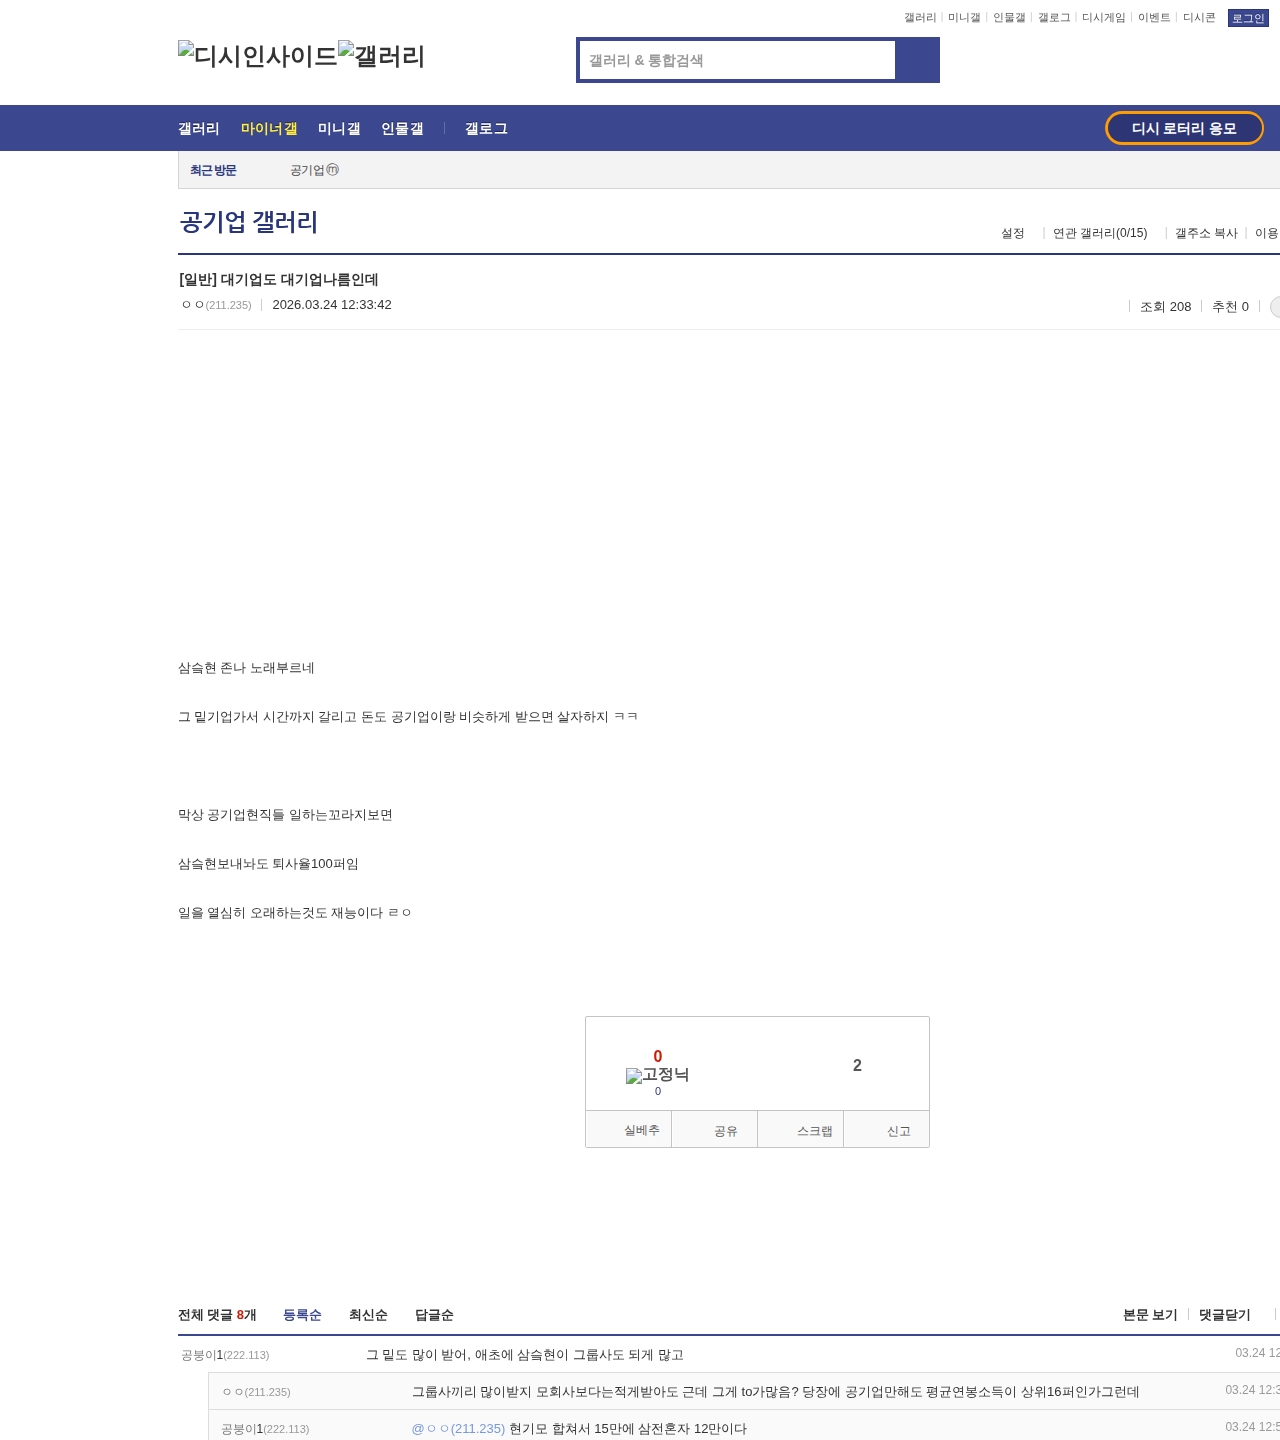Open the 디시인사이드 logo image
The image size is (1280, 1440).
(x=258, y=56)
